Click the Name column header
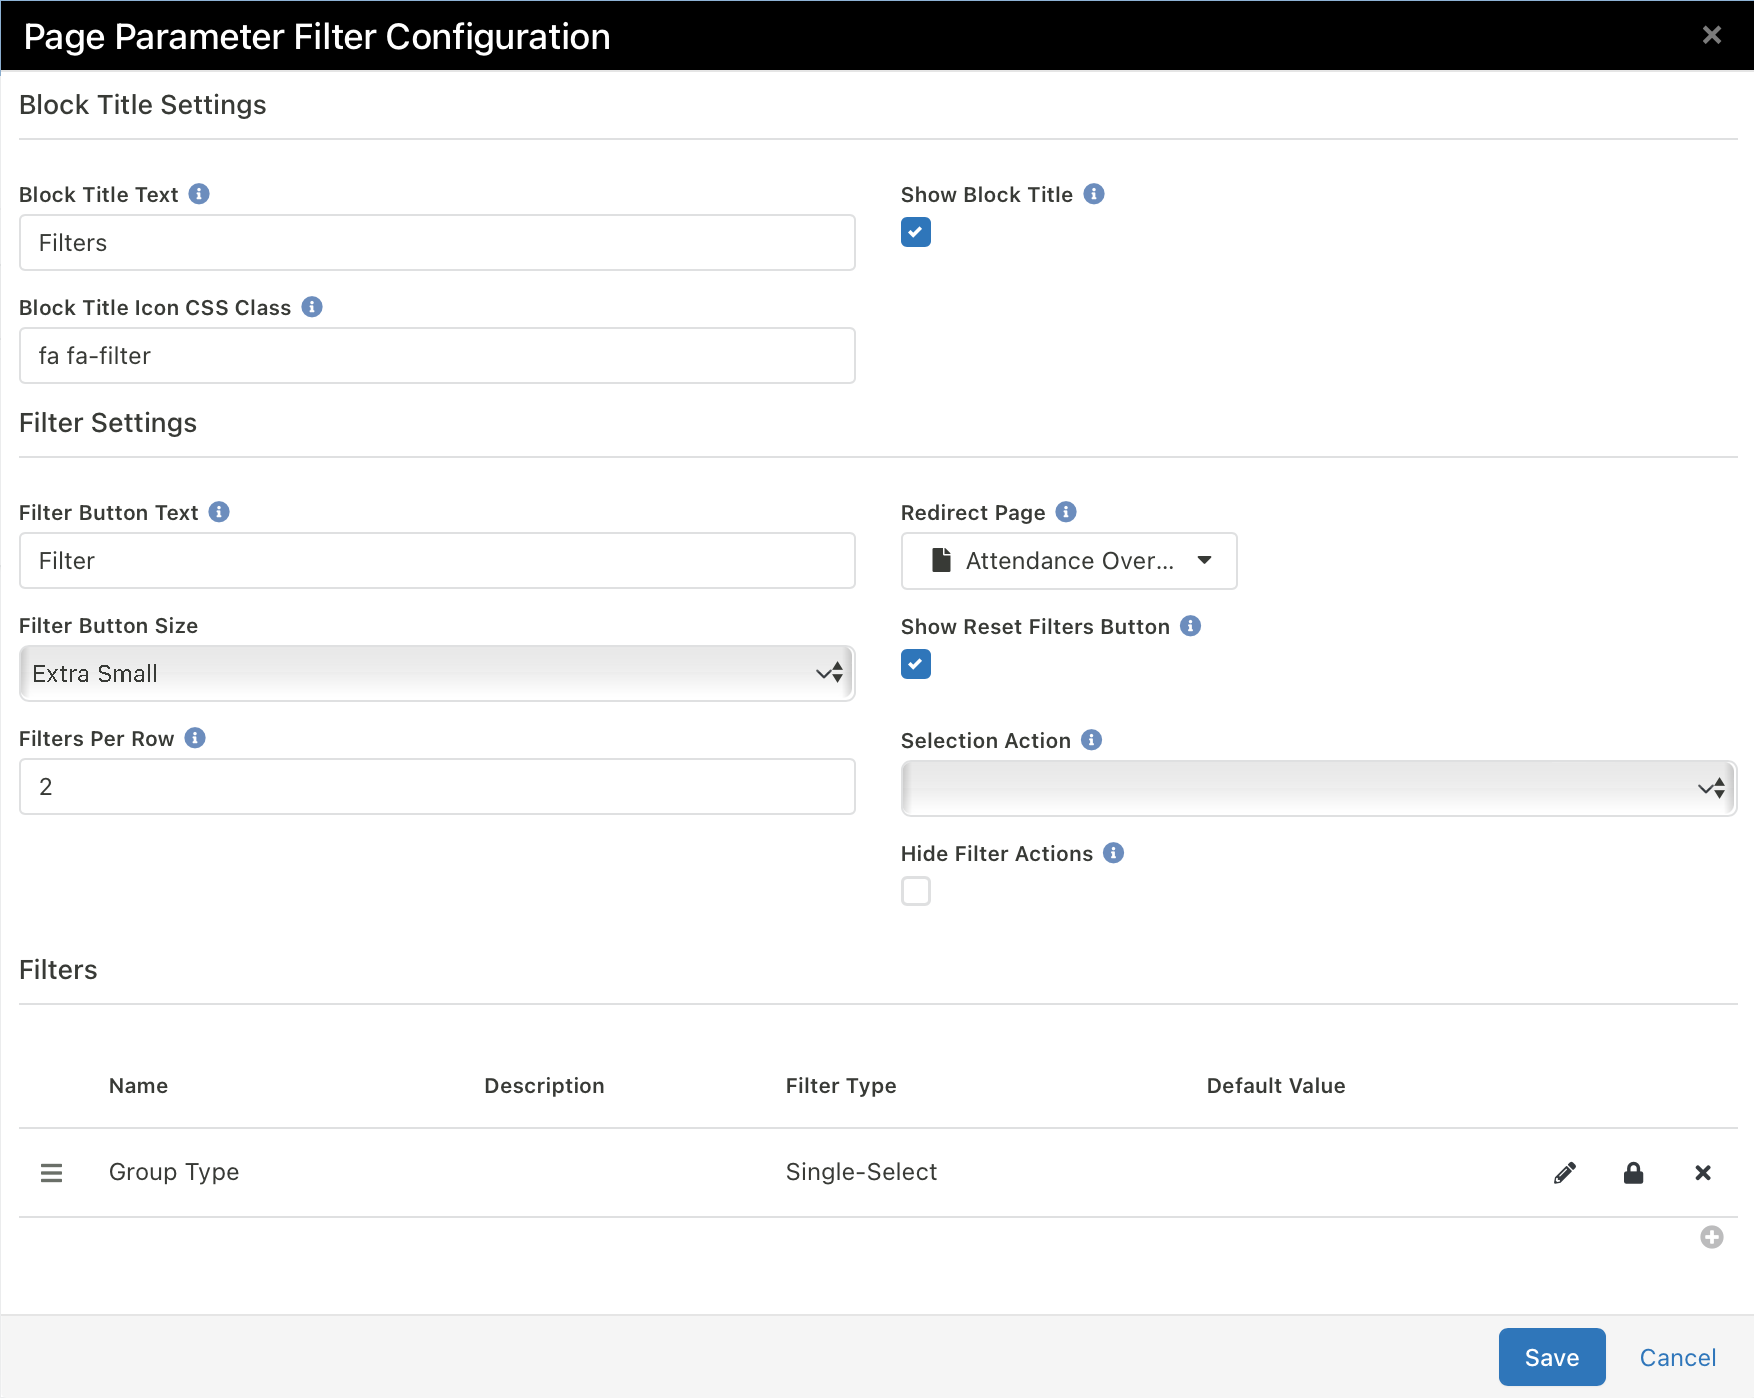Image resolution: width=1754 pixels, height=1398 pixels. click(138, 1086)
